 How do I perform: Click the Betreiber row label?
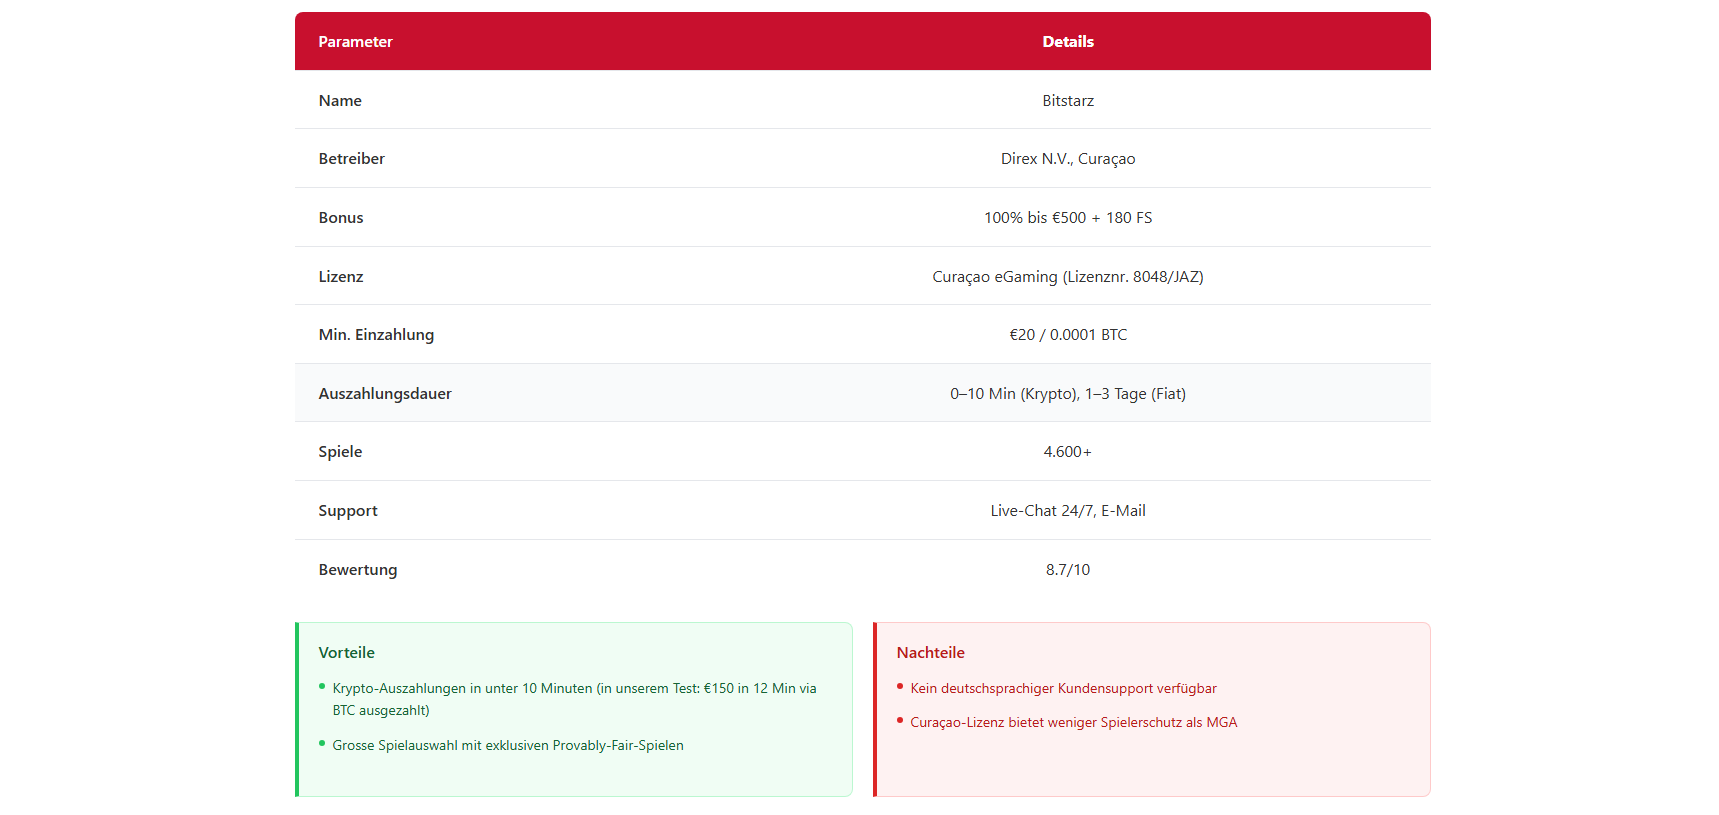(351, 159)
